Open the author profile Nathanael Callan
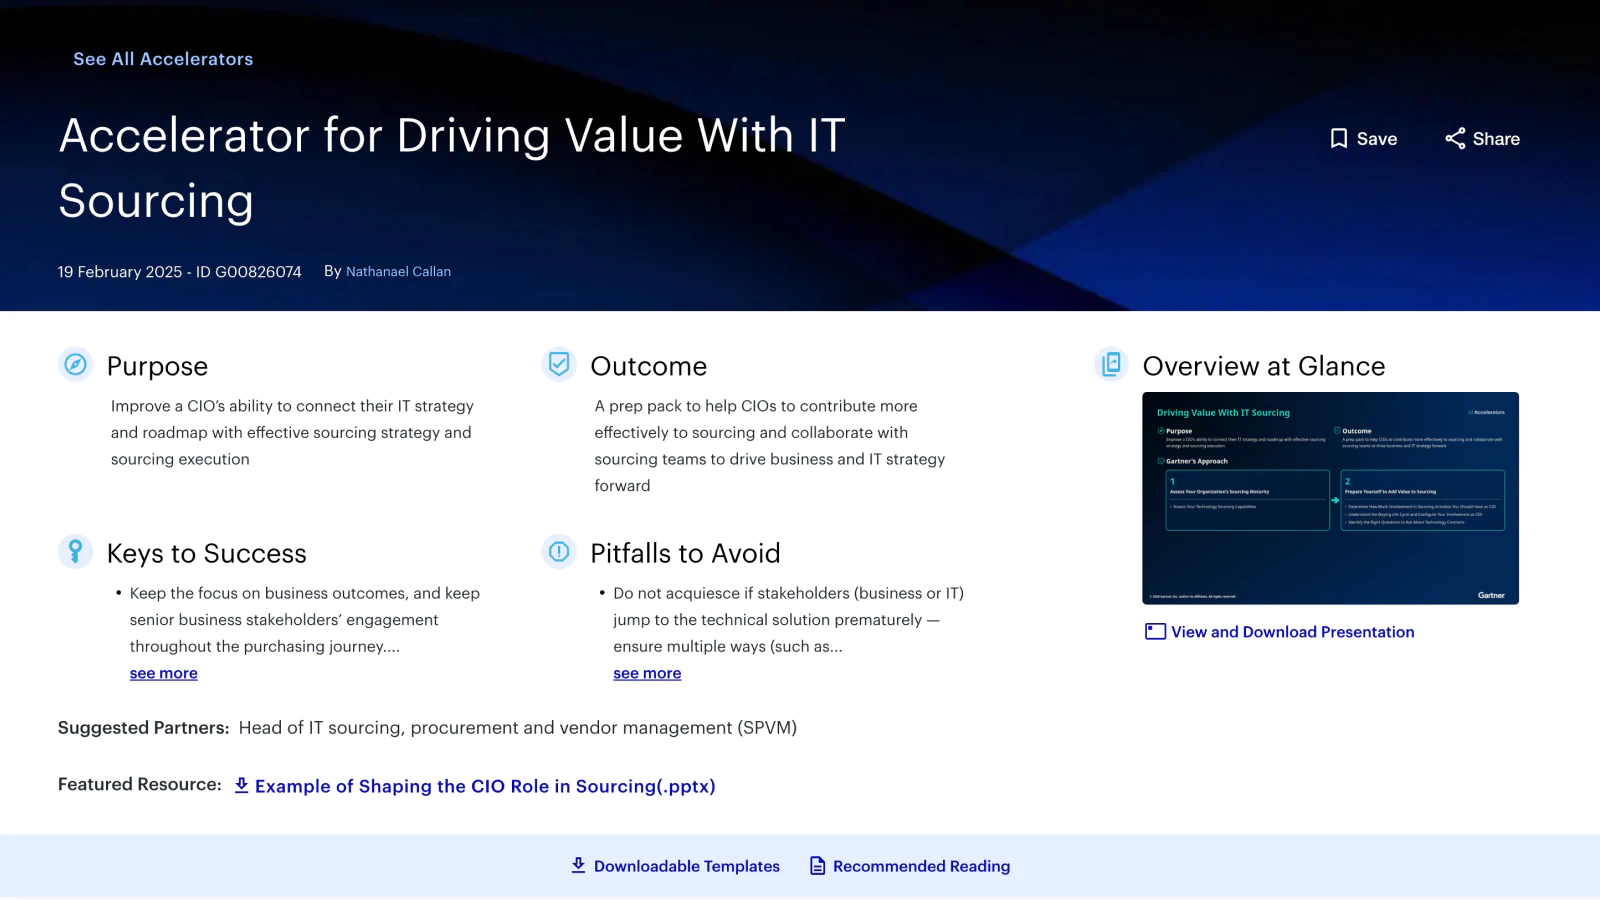This screenshot has height=900, width=1600. (x=398, y=271)
